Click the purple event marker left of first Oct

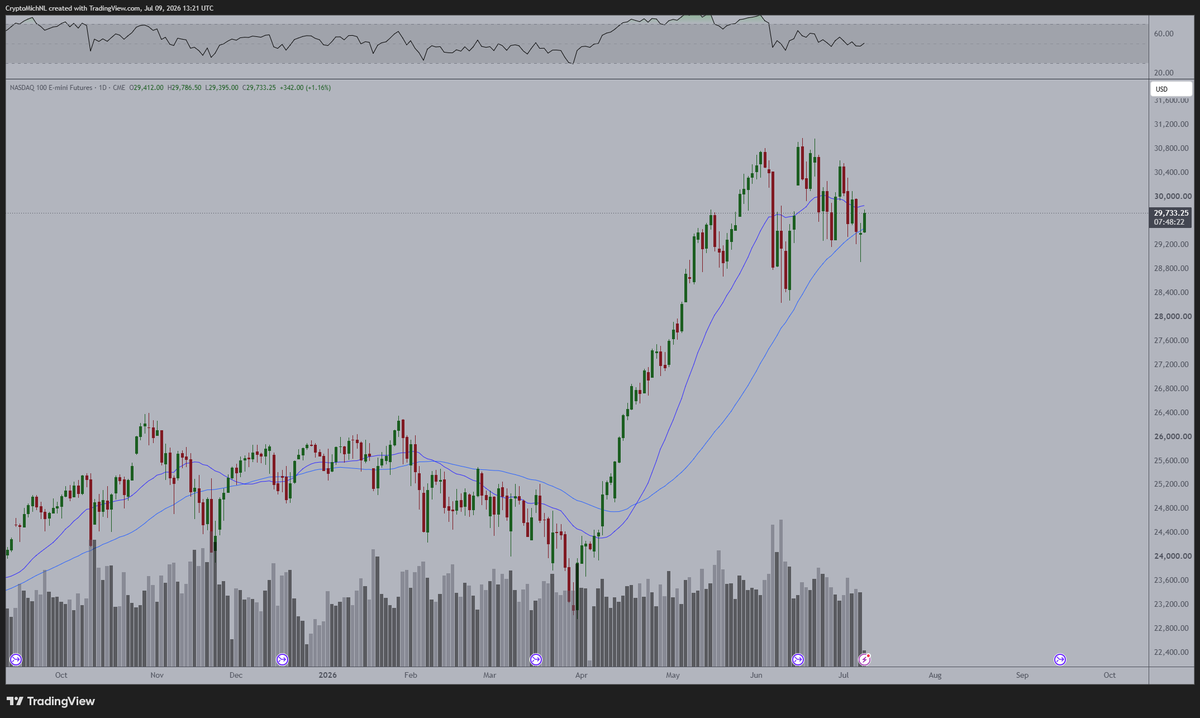[15, 660]
